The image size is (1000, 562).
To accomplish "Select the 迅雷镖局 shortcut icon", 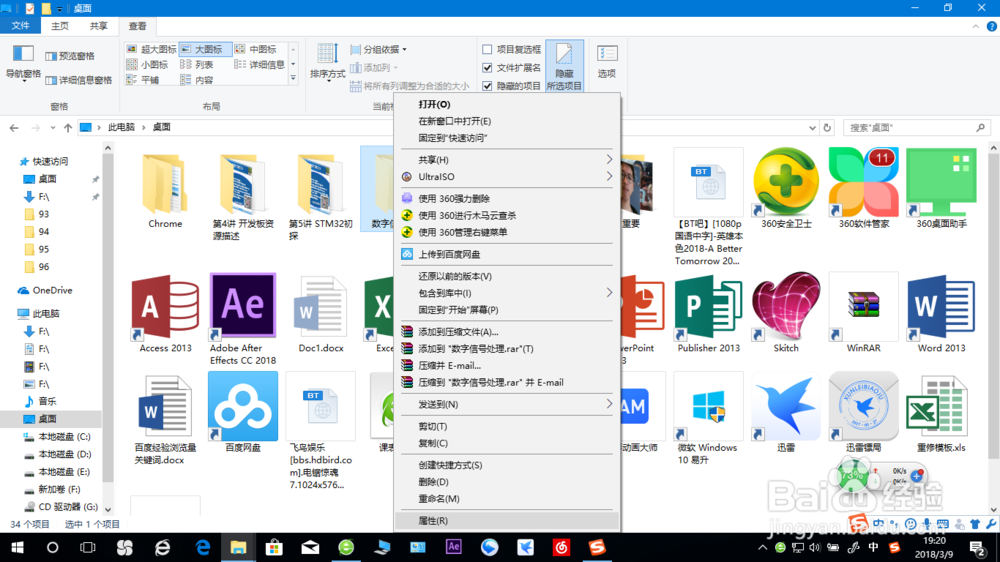I will pyautogui.click(x=864, y=406).
